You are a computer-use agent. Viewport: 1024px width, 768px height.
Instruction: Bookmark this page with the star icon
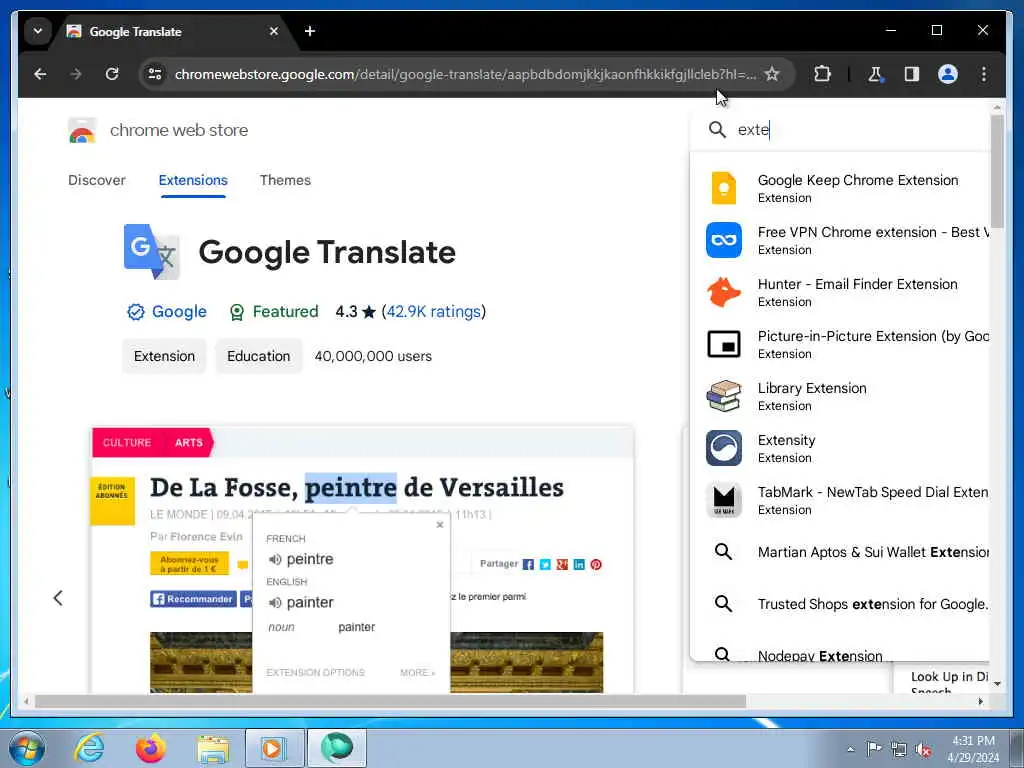[x=772, y=74]
